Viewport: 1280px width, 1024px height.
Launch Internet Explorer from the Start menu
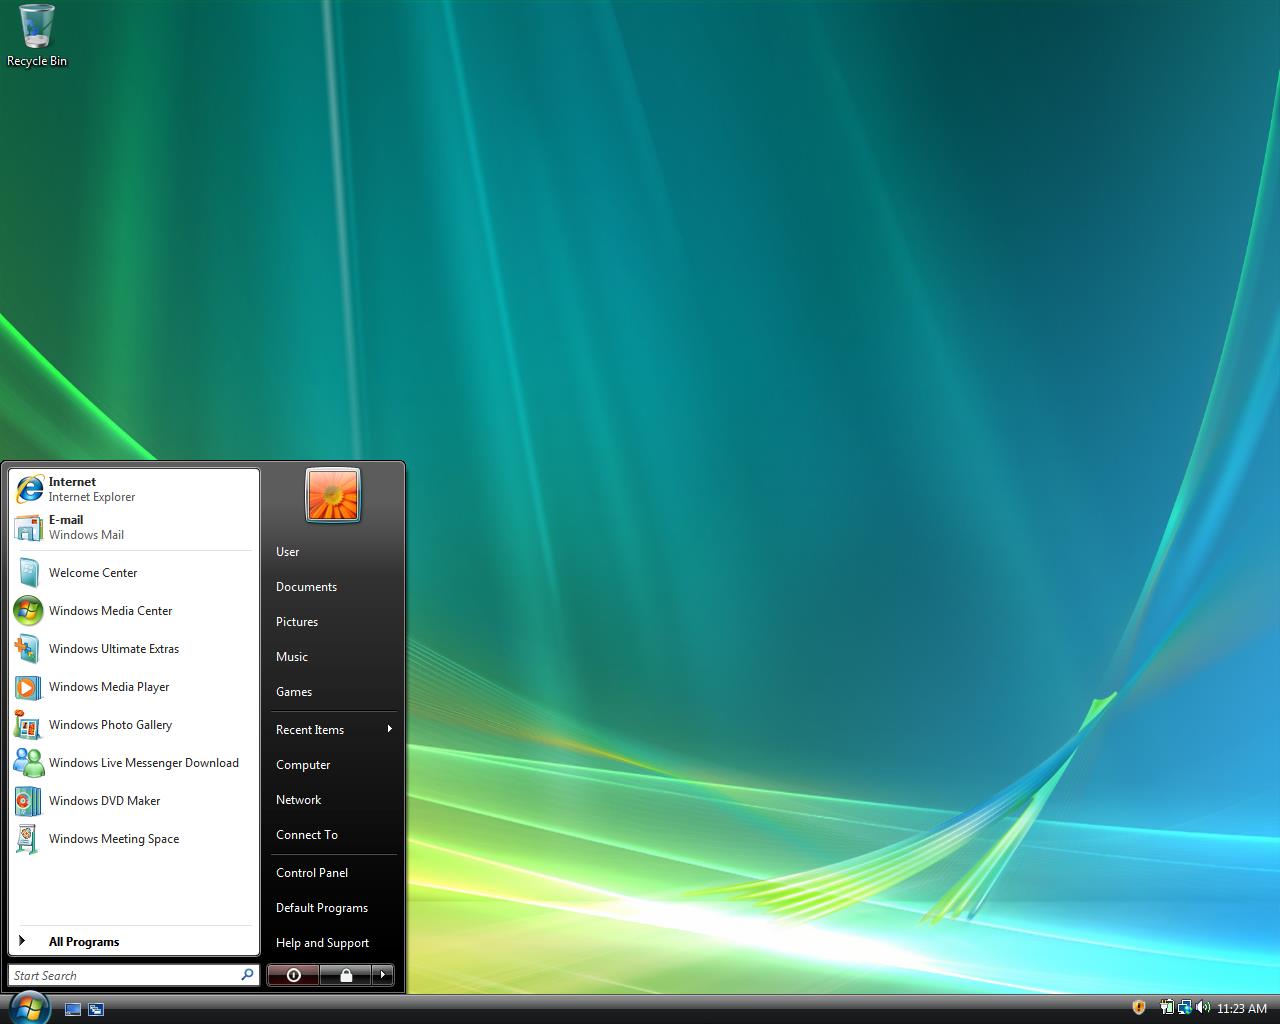coord(91,489)
